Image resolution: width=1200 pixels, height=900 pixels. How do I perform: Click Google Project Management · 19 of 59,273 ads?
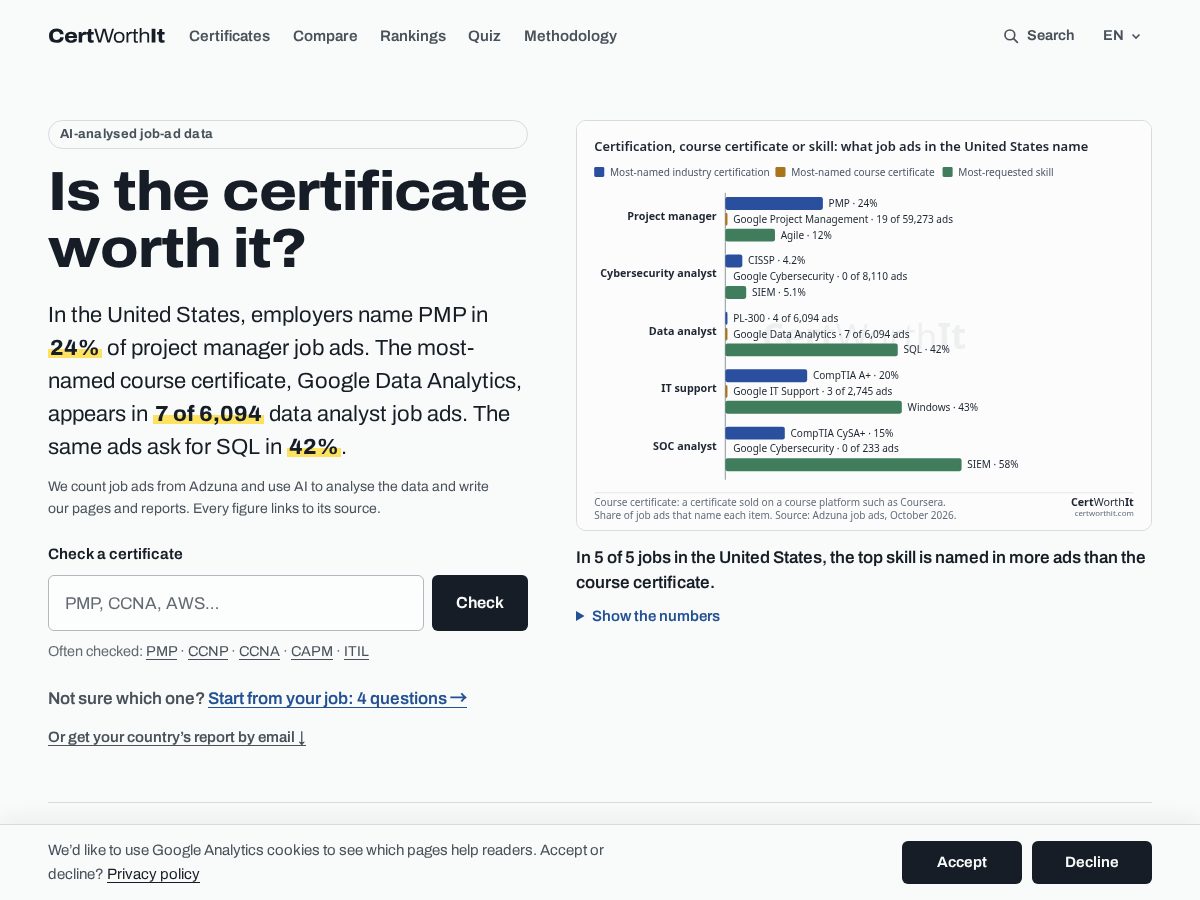coord(843,219)
